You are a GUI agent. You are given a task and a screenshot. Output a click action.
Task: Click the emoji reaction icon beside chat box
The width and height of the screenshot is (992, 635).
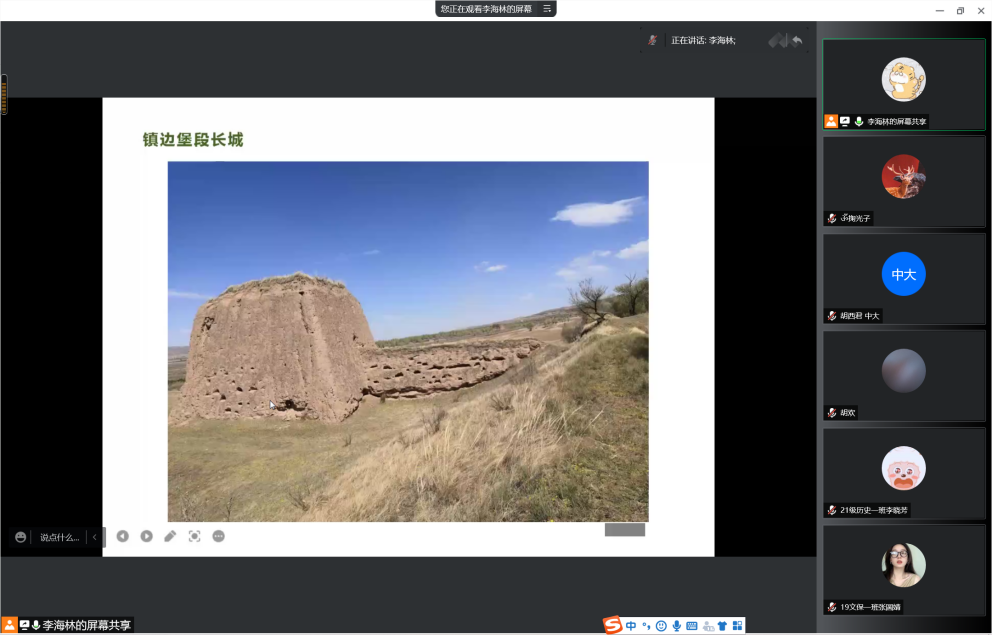[21, 537]
